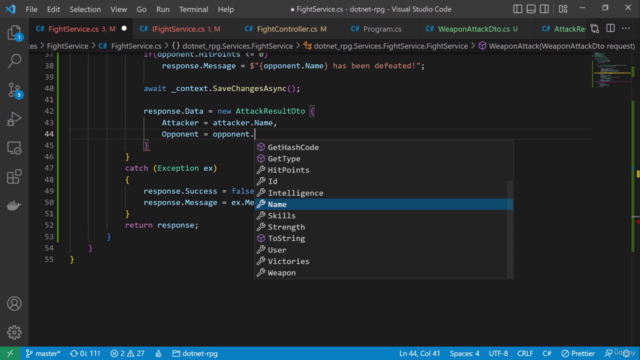Select User property suggestion
This screenshot has width=640, height=360.
click(x=384, y=250)
